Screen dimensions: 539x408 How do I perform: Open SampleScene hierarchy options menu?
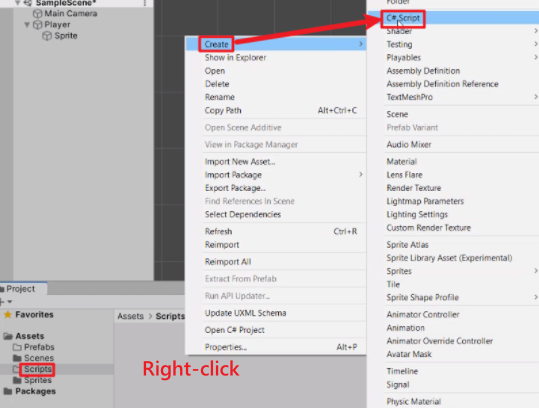pyautogui.click(x=145, y=3)
